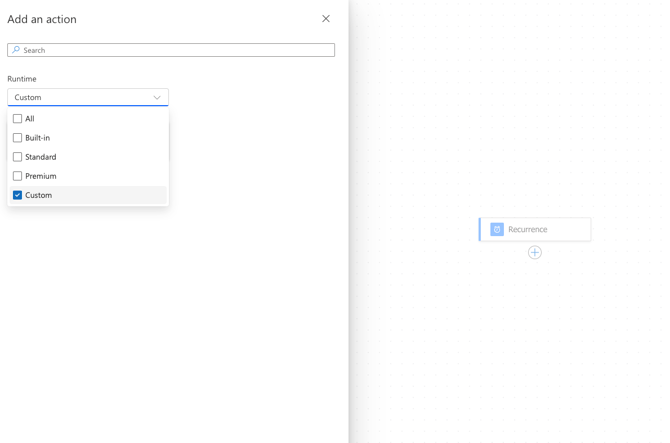Click the Runtime field label
The width and height of the screenshot is (670, 443).
(22, 79)
